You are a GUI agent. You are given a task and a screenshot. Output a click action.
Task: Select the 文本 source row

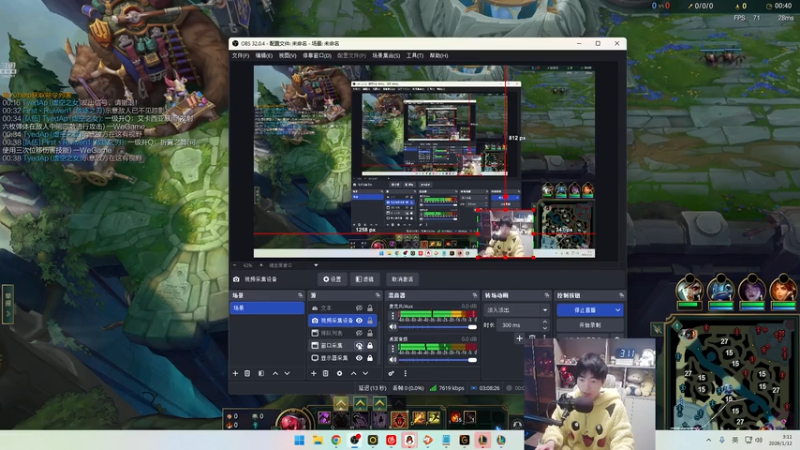point(343,308)
